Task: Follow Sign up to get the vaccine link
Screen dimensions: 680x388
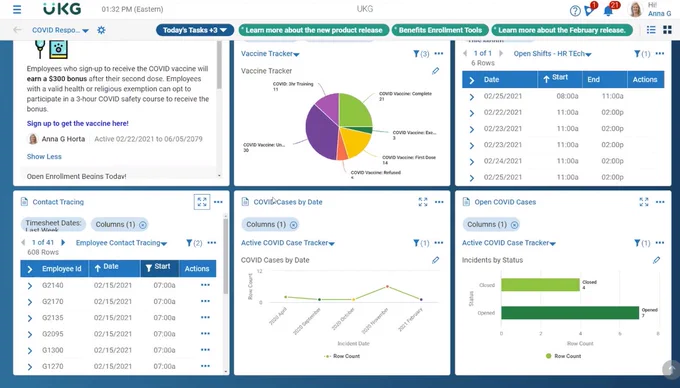Action: coord(78,124)
